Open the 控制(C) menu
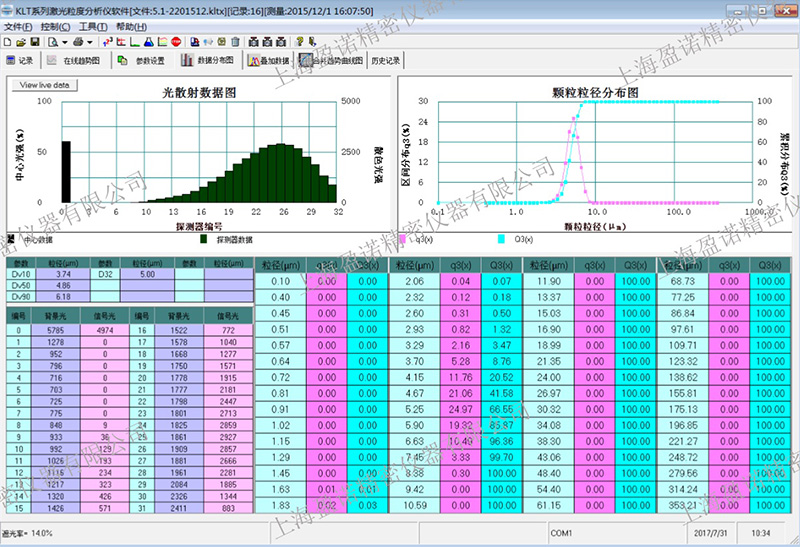Viewport: 800px width, 547px height. click(55, 26)
